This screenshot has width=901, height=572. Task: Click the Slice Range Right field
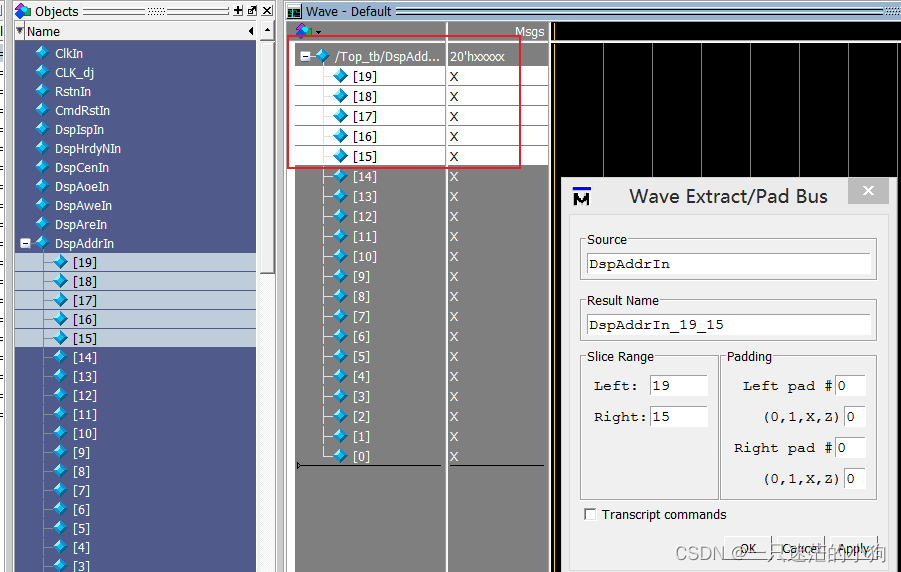click(x=679, y=417)
